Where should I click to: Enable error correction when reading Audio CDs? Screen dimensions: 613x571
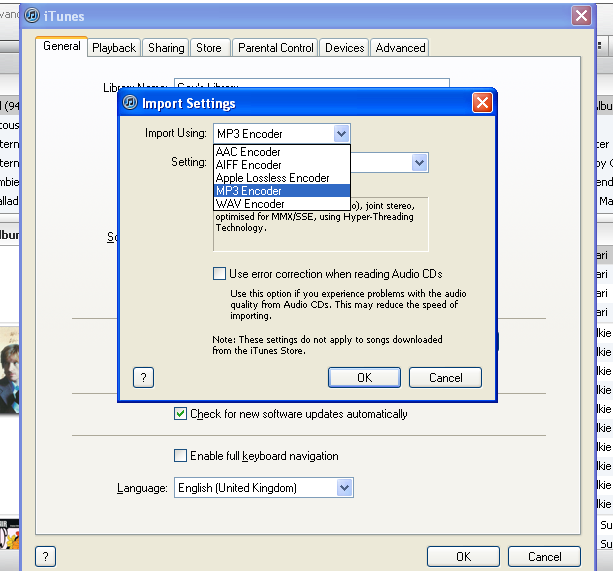219,274
